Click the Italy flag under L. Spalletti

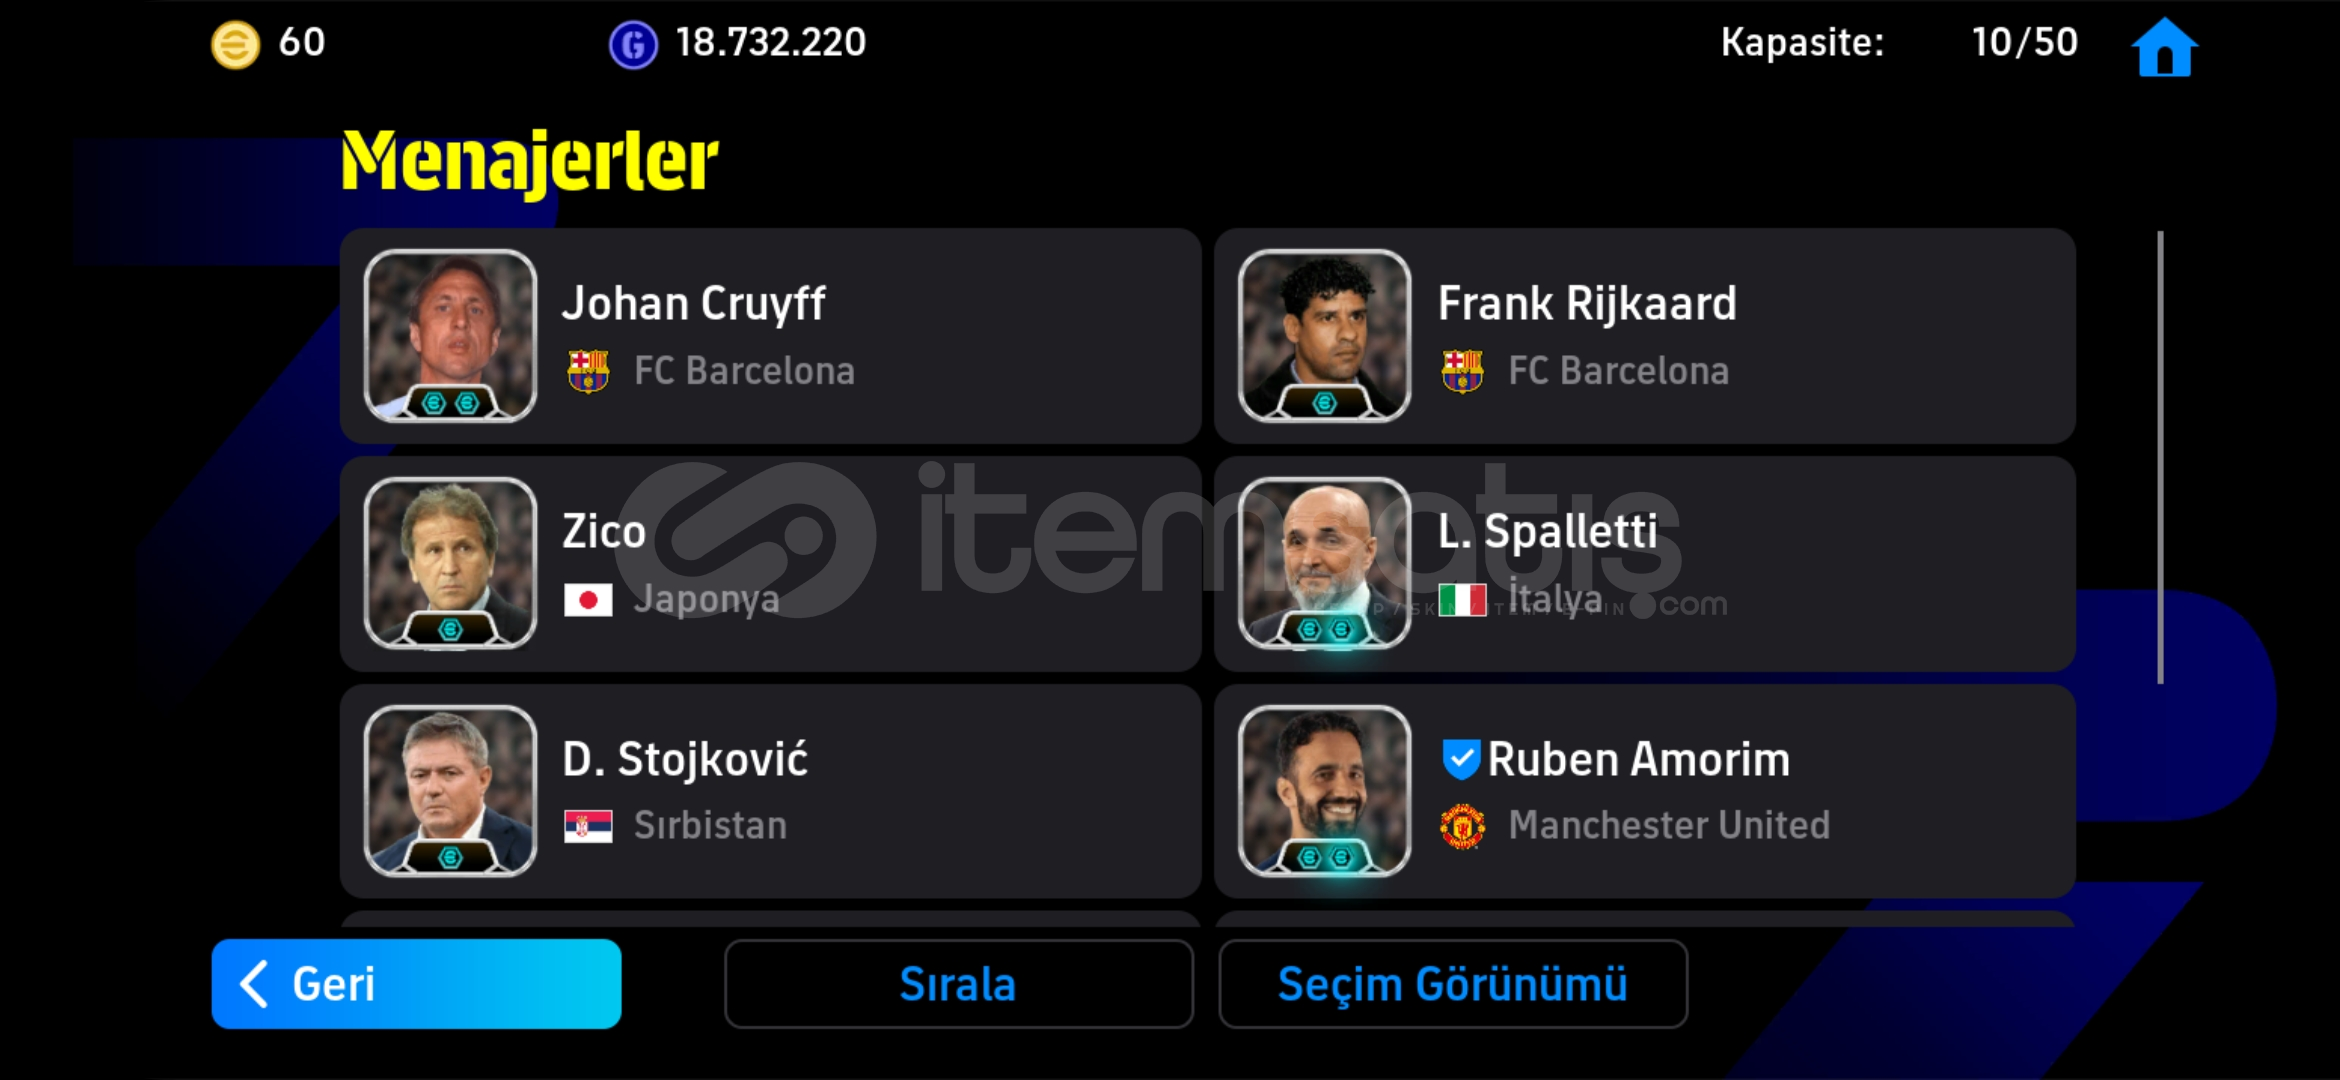[x=1462, y=600]
